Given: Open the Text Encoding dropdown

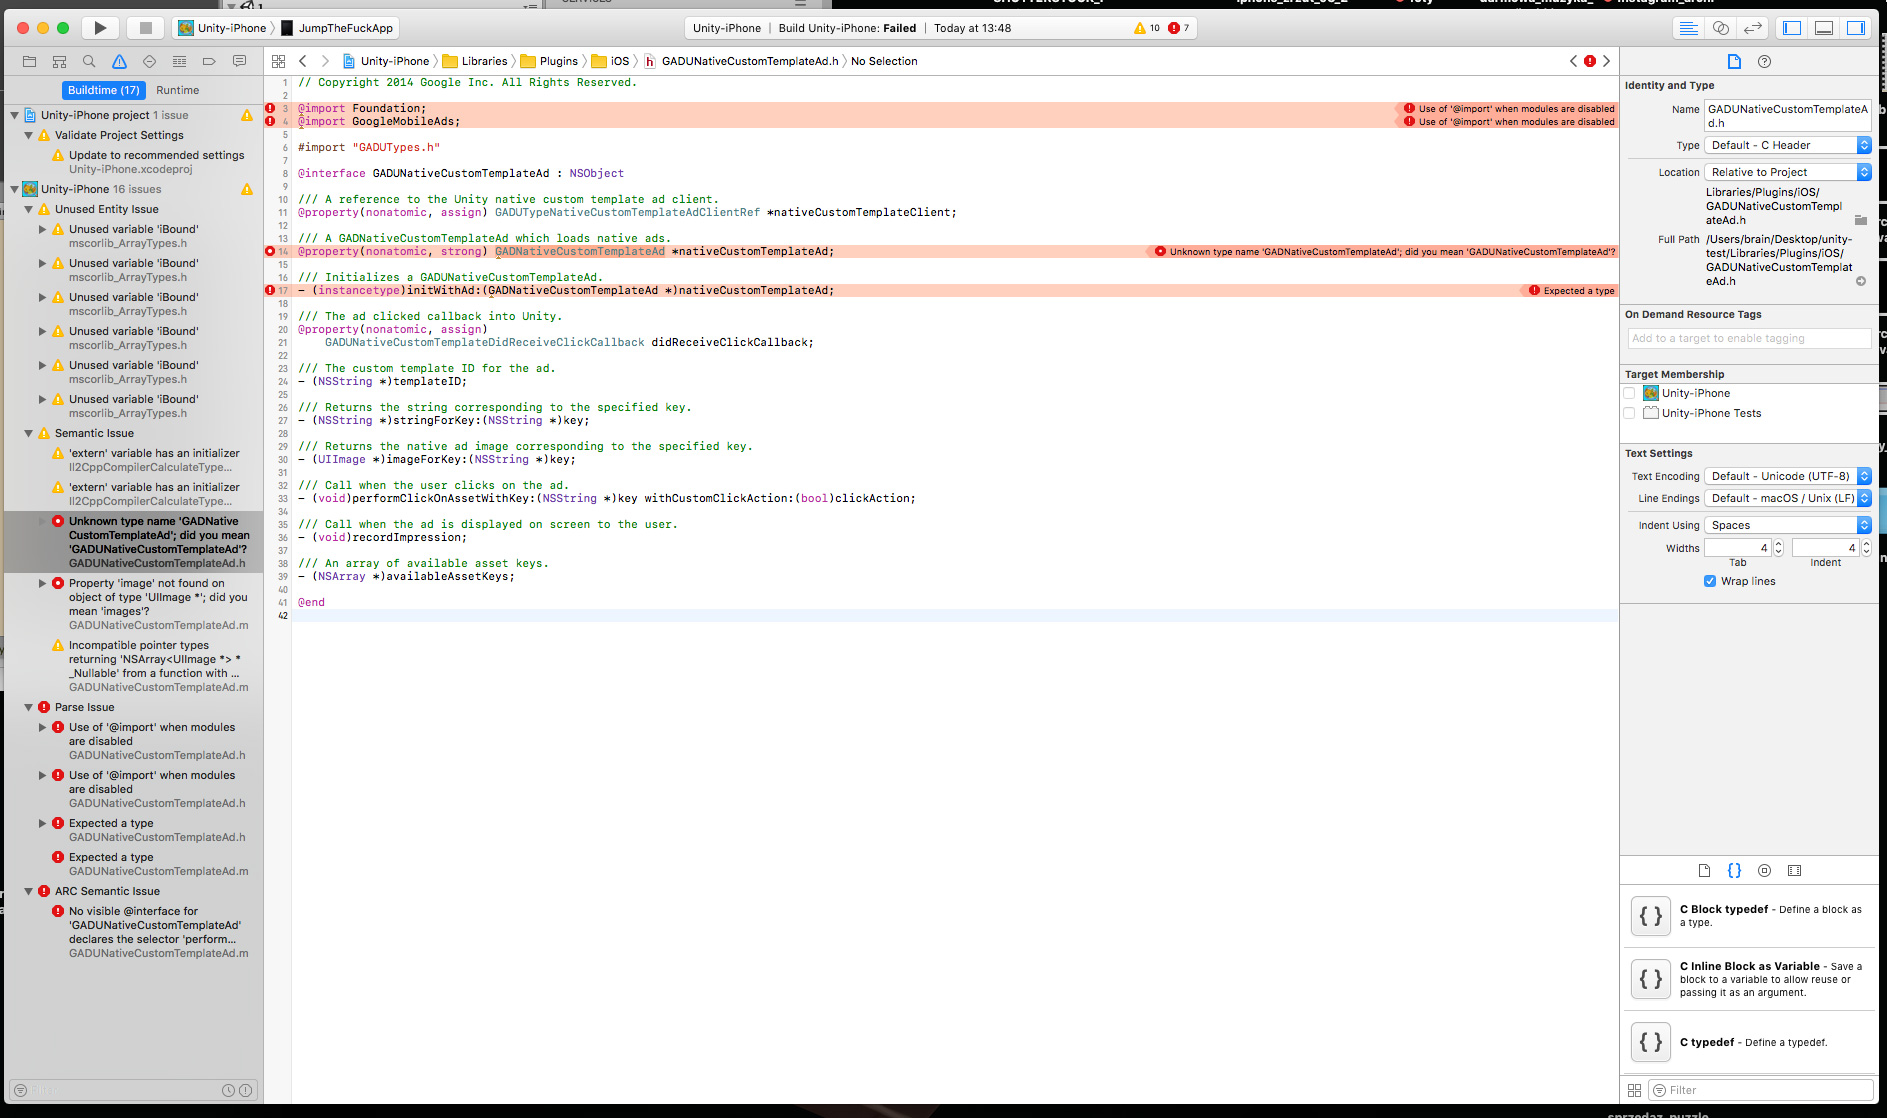Looking at the screenshot, I should point(1787,476).
